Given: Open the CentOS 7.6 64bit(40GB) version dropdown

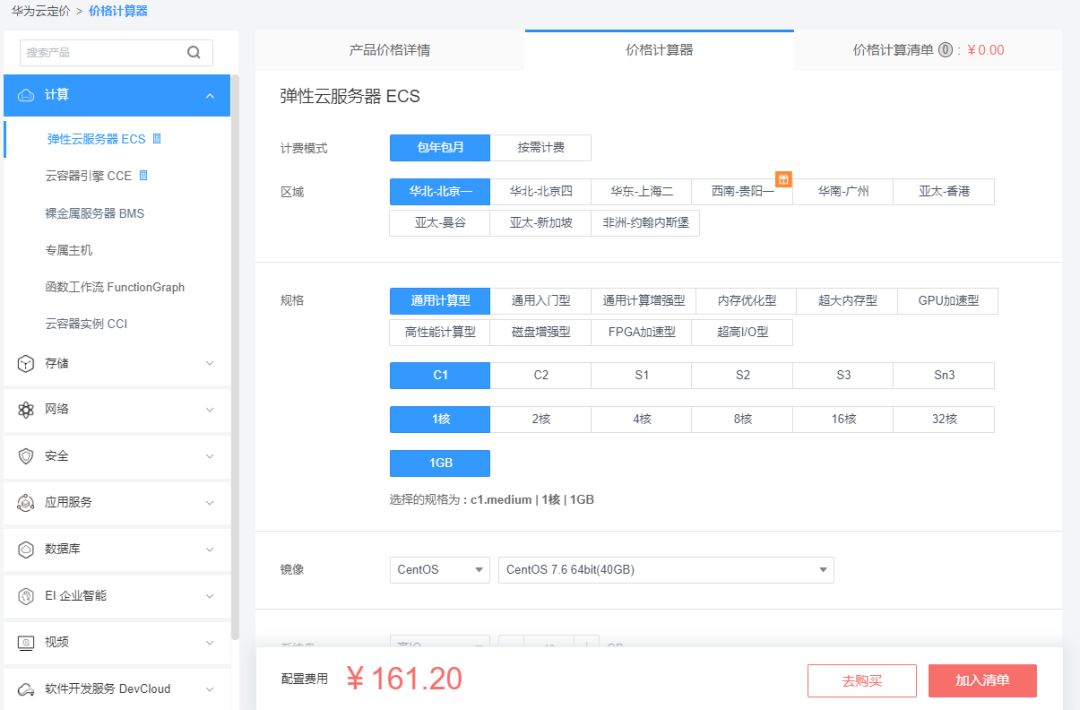Looking at the screenshot, I should point(666,570).
